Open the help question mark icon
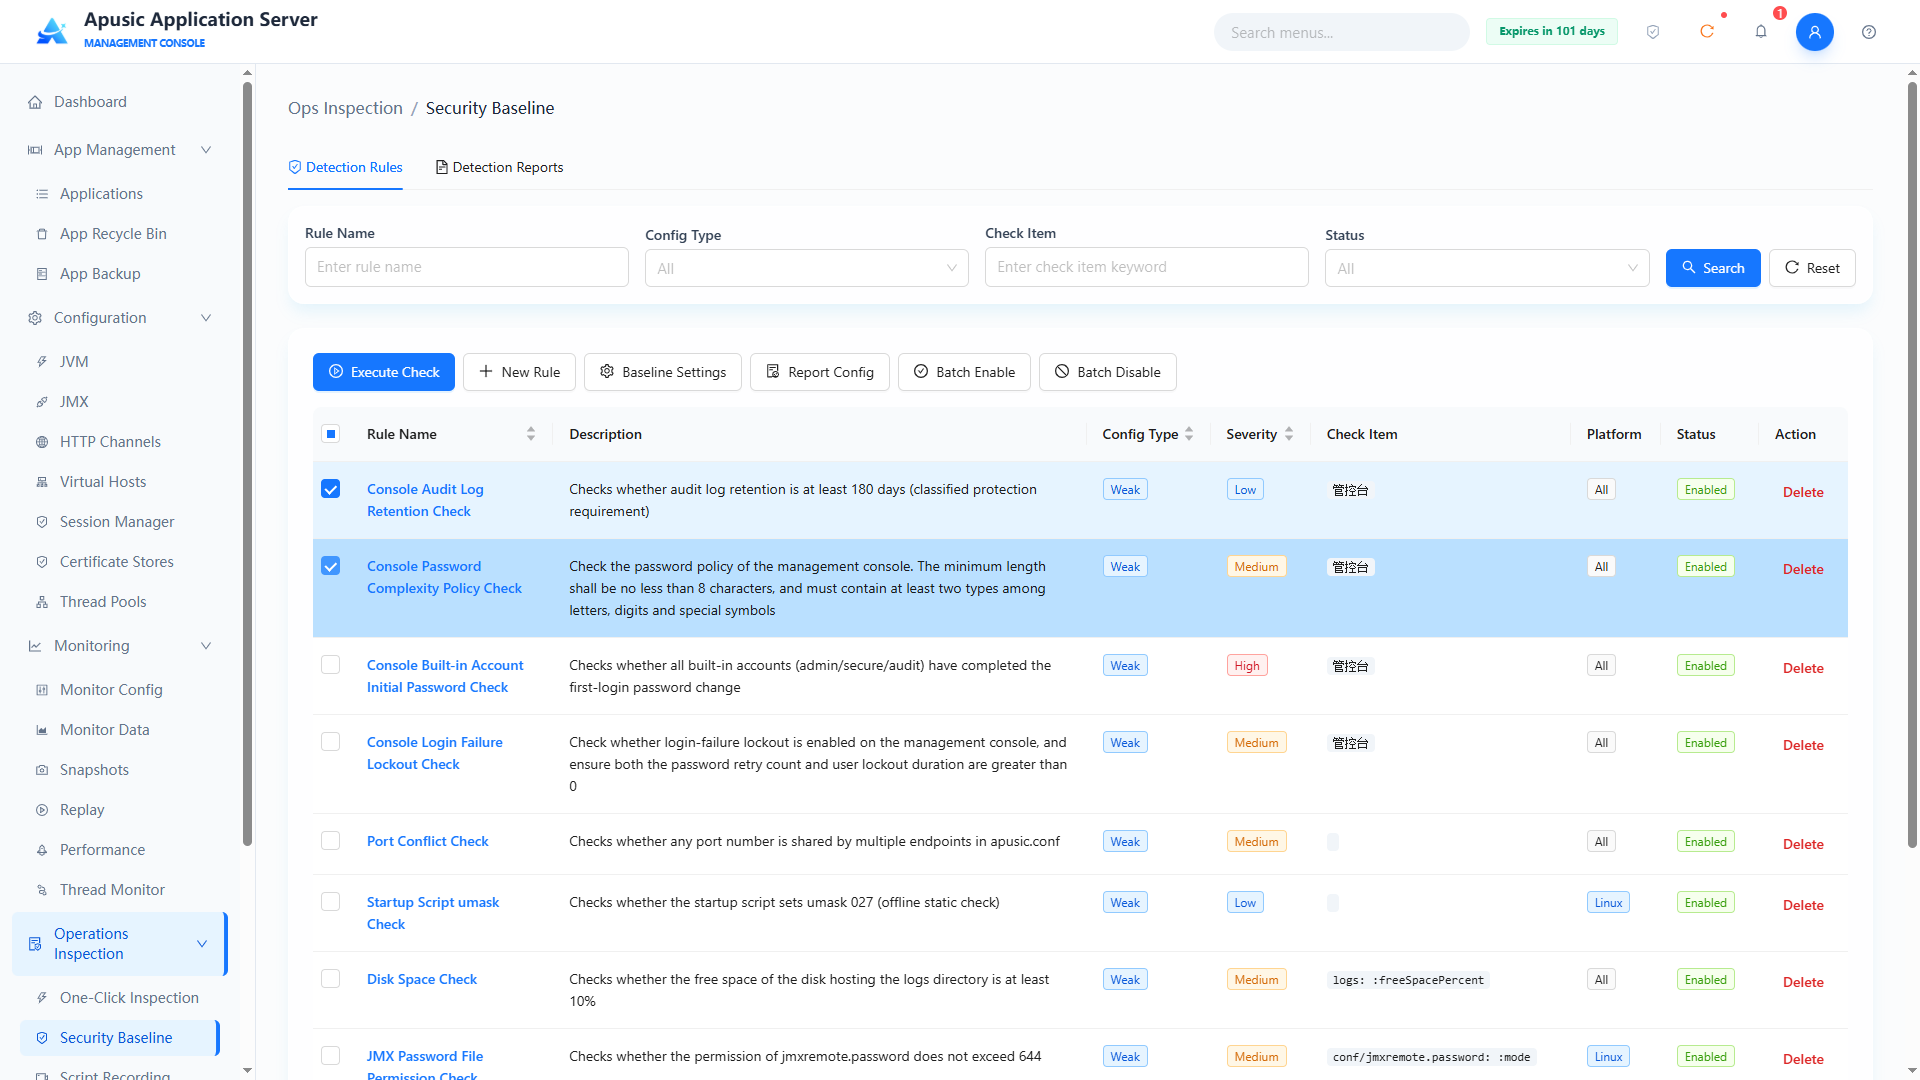Screen dimensions: 1920x1080 tap(1869, 32)
